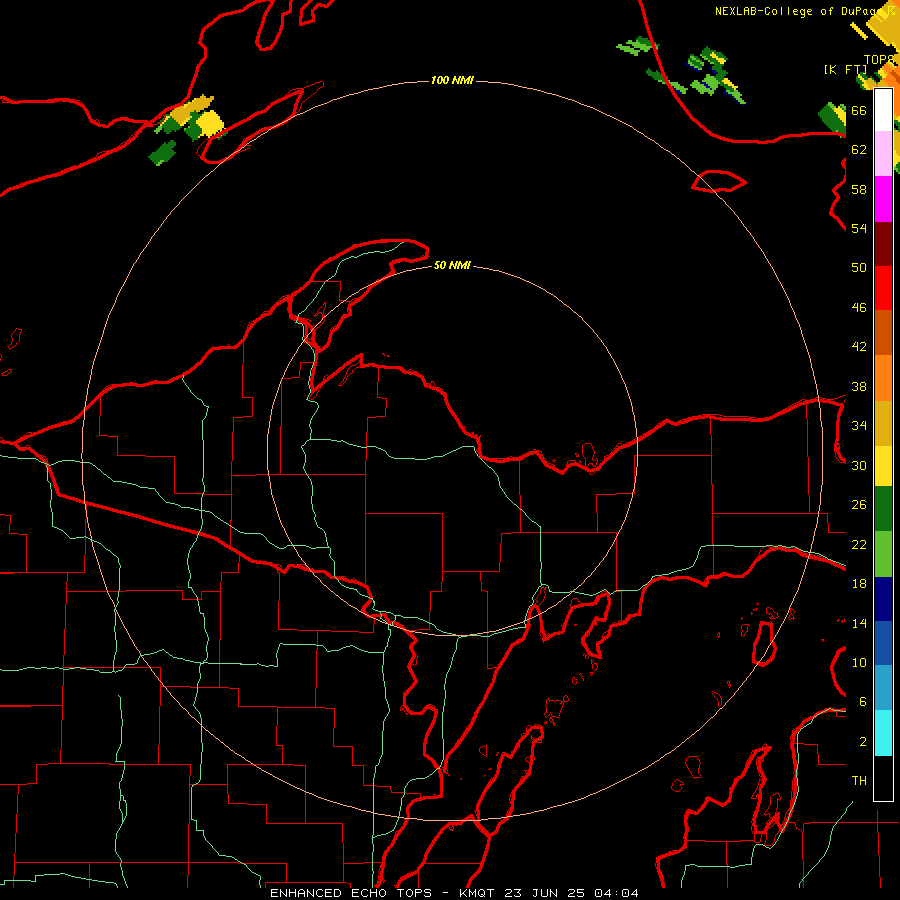Image resolution: width=900 pixels, height=900 pixels.
Task: Click the "66" scale value
Action: coord(859,110)
